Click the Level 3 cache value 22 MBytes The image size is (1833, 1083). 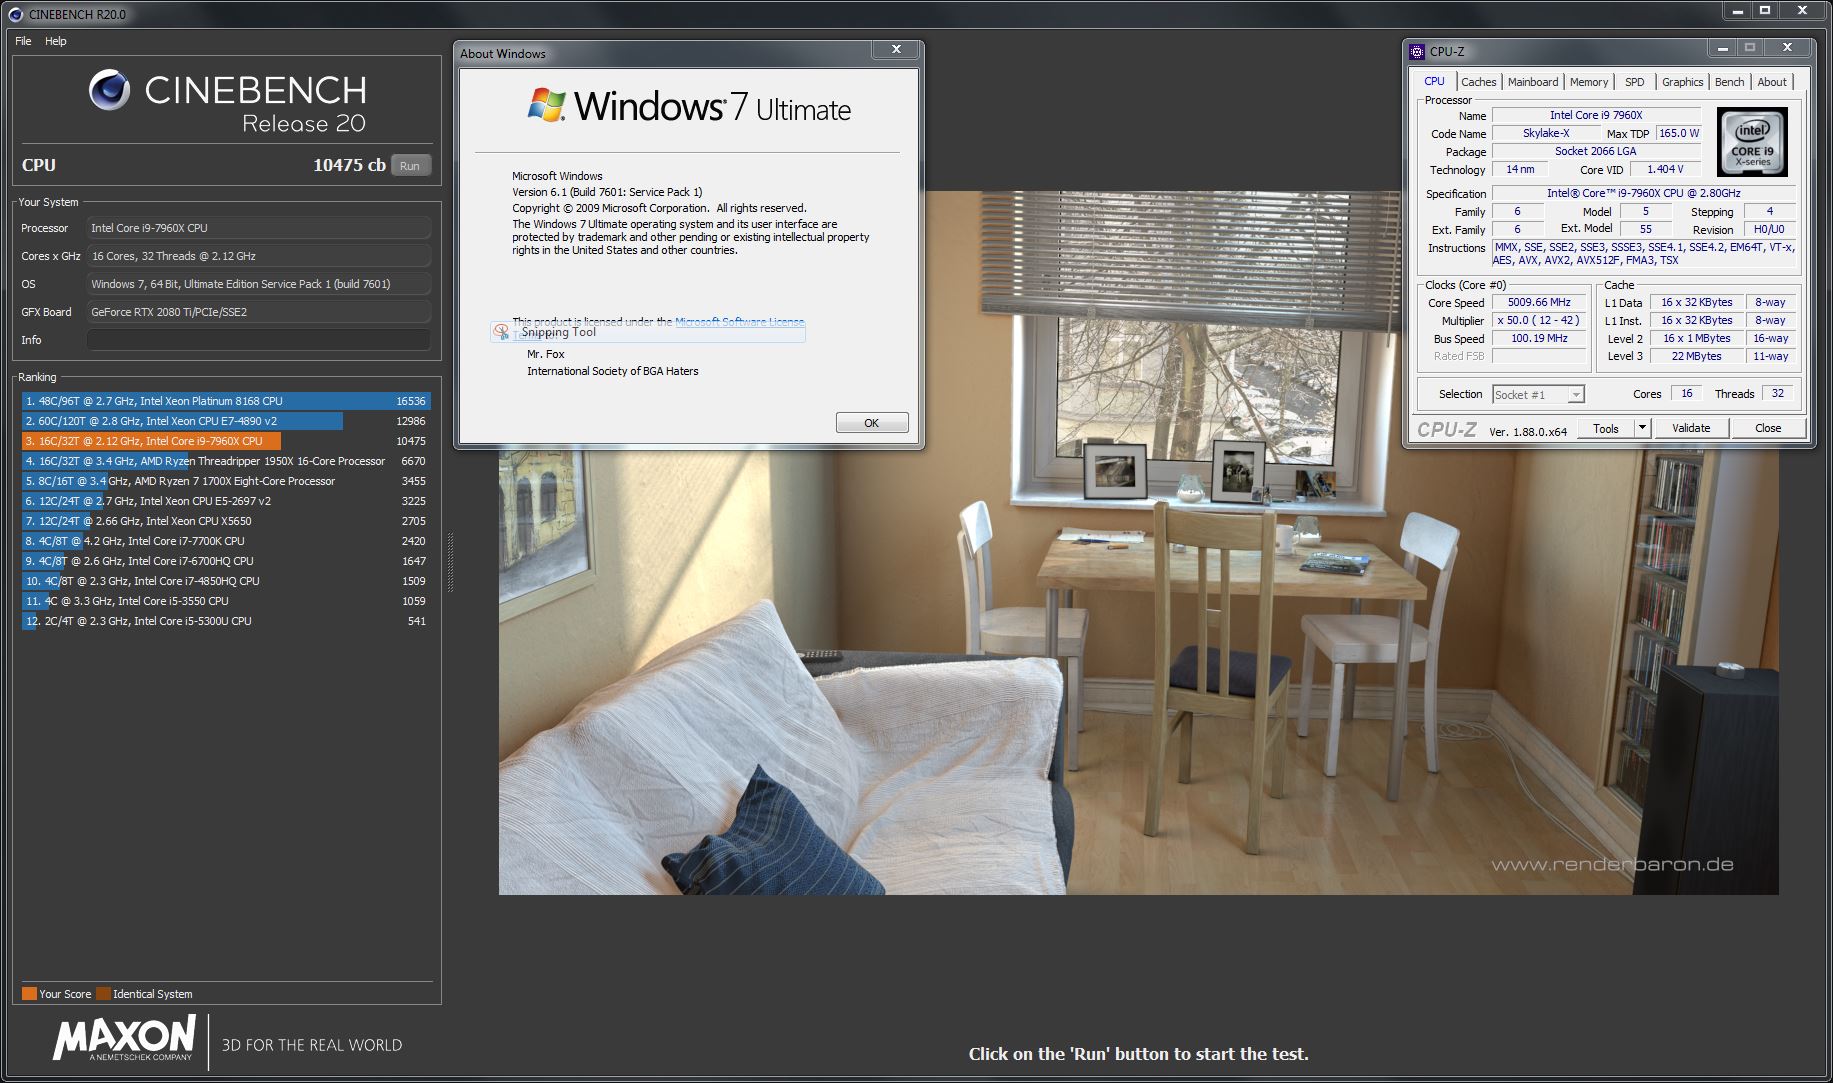(x=1696, y=357)
